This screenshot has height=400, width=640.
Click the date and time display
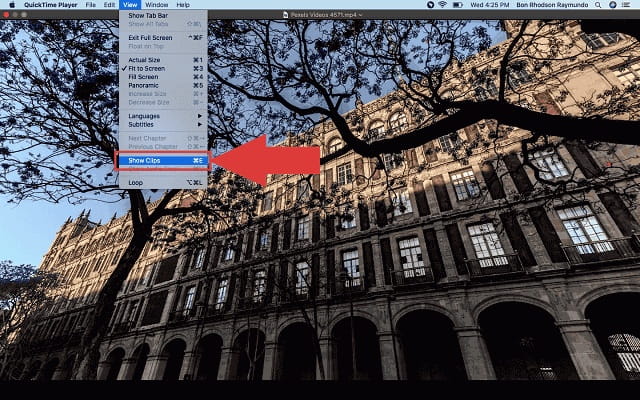[490, 5]
